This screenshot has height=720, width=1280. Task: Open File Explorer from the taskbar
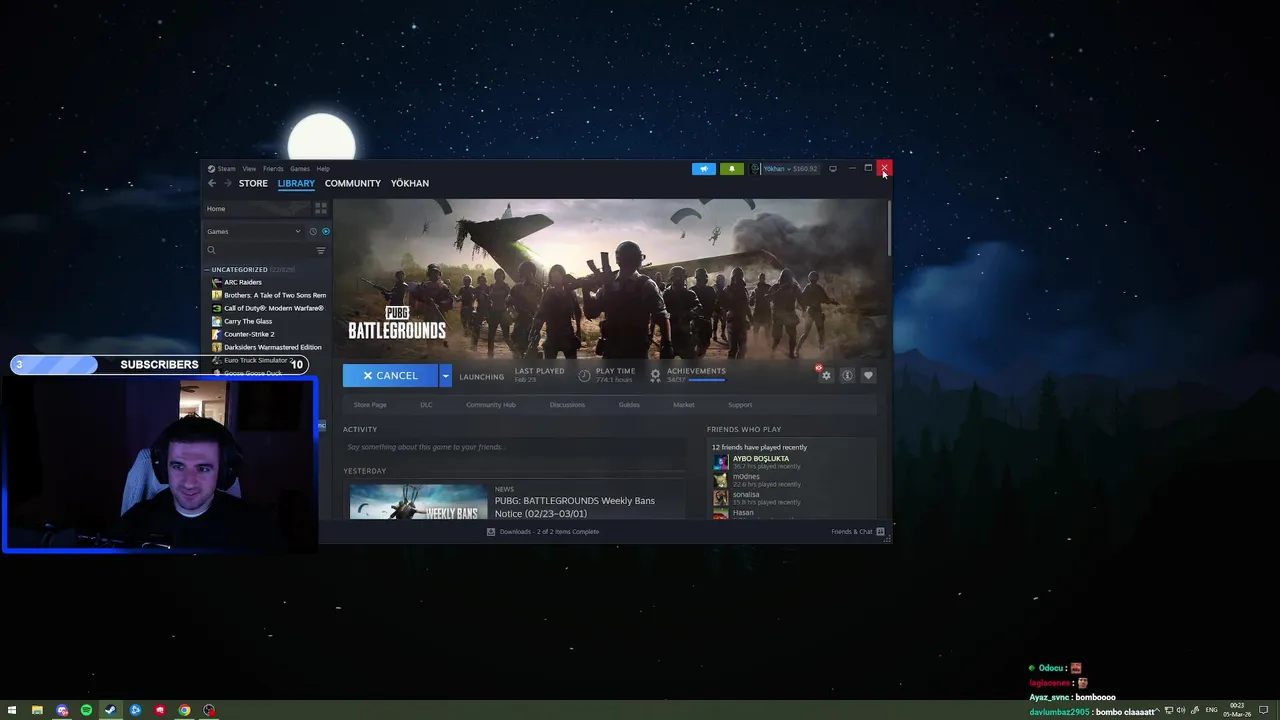tap(37, 711)
